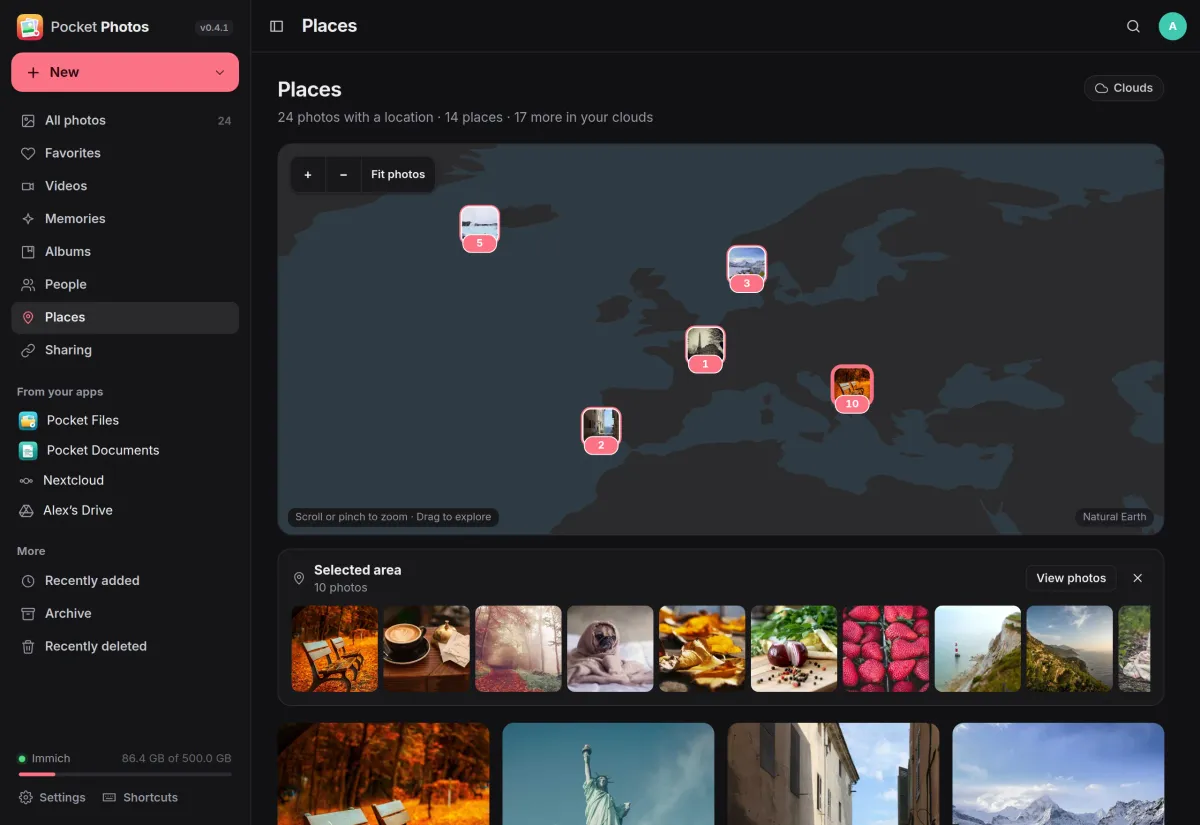Click View photos button
Image resolution: width=1200 pixels, height=825 pixels.
pos(1071,578)
